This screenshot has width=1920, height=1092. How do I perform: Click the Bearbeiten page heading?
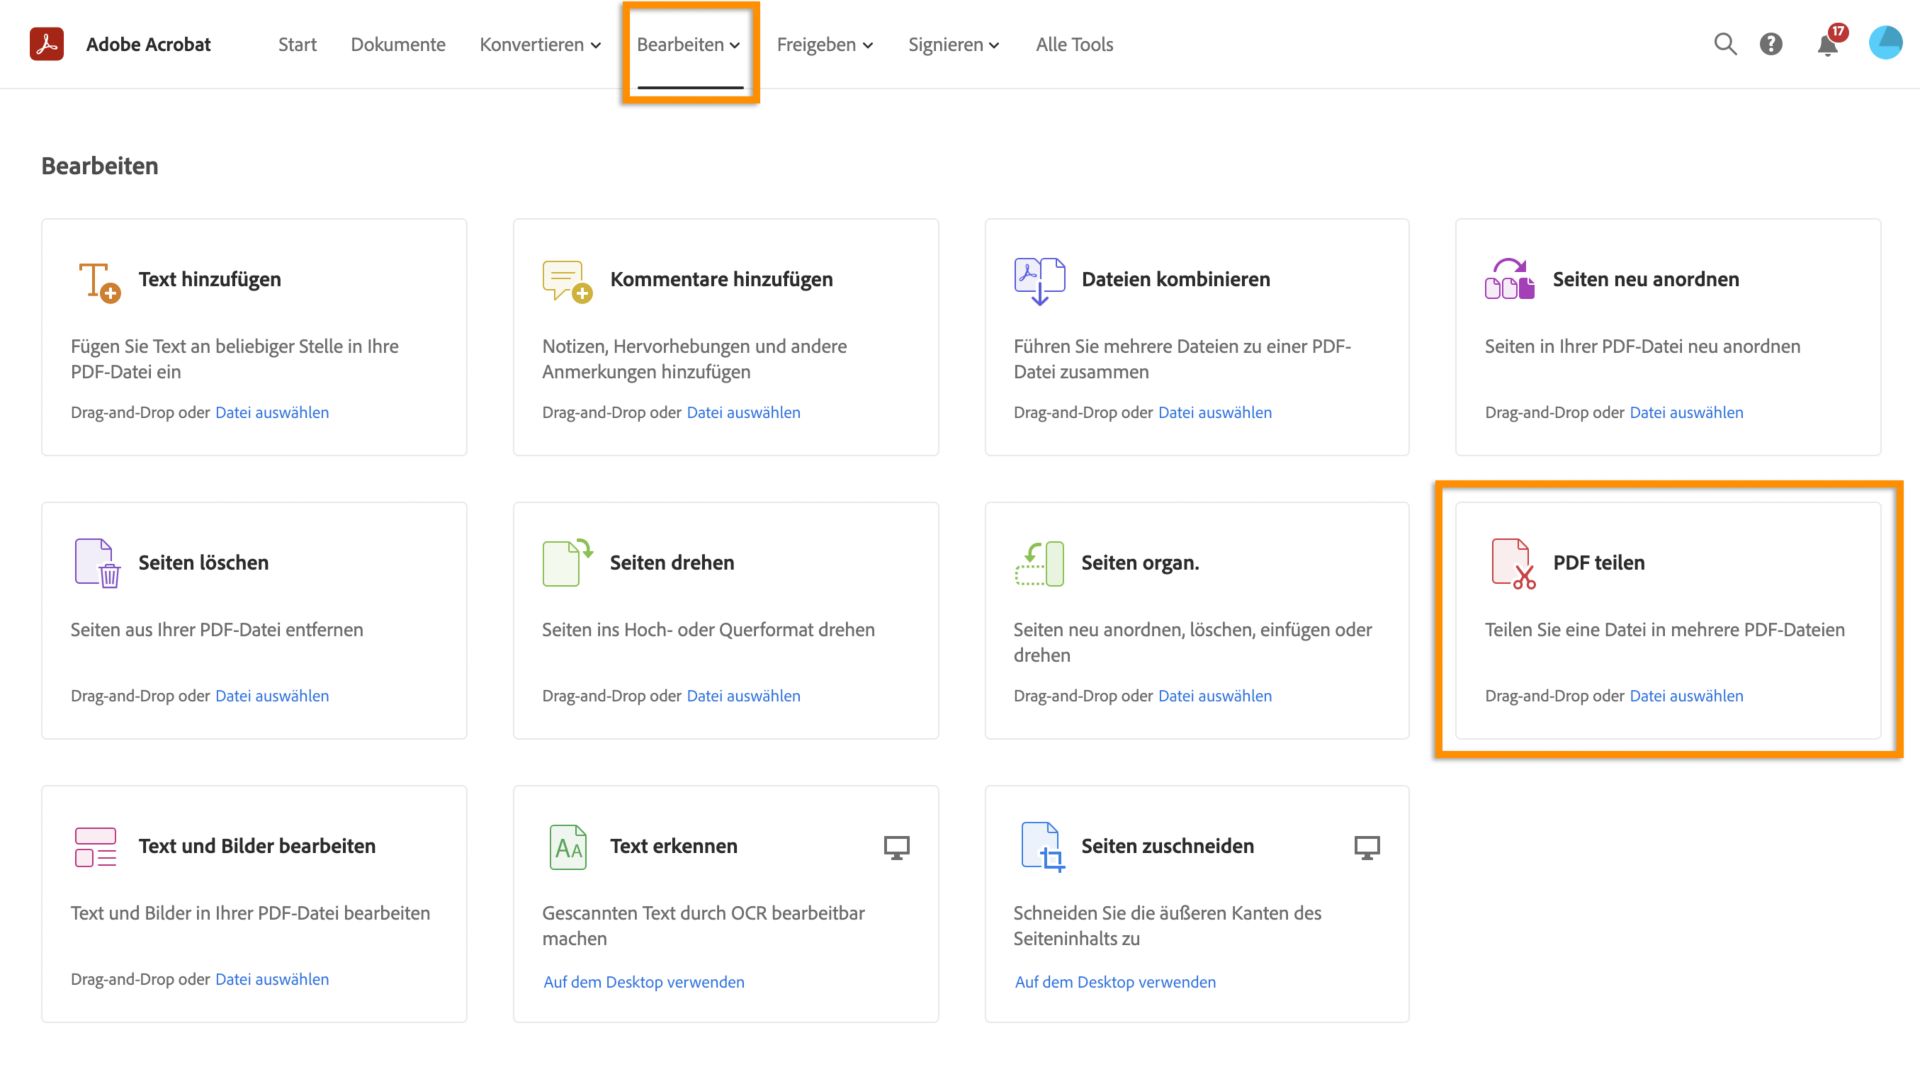point(100,166)
